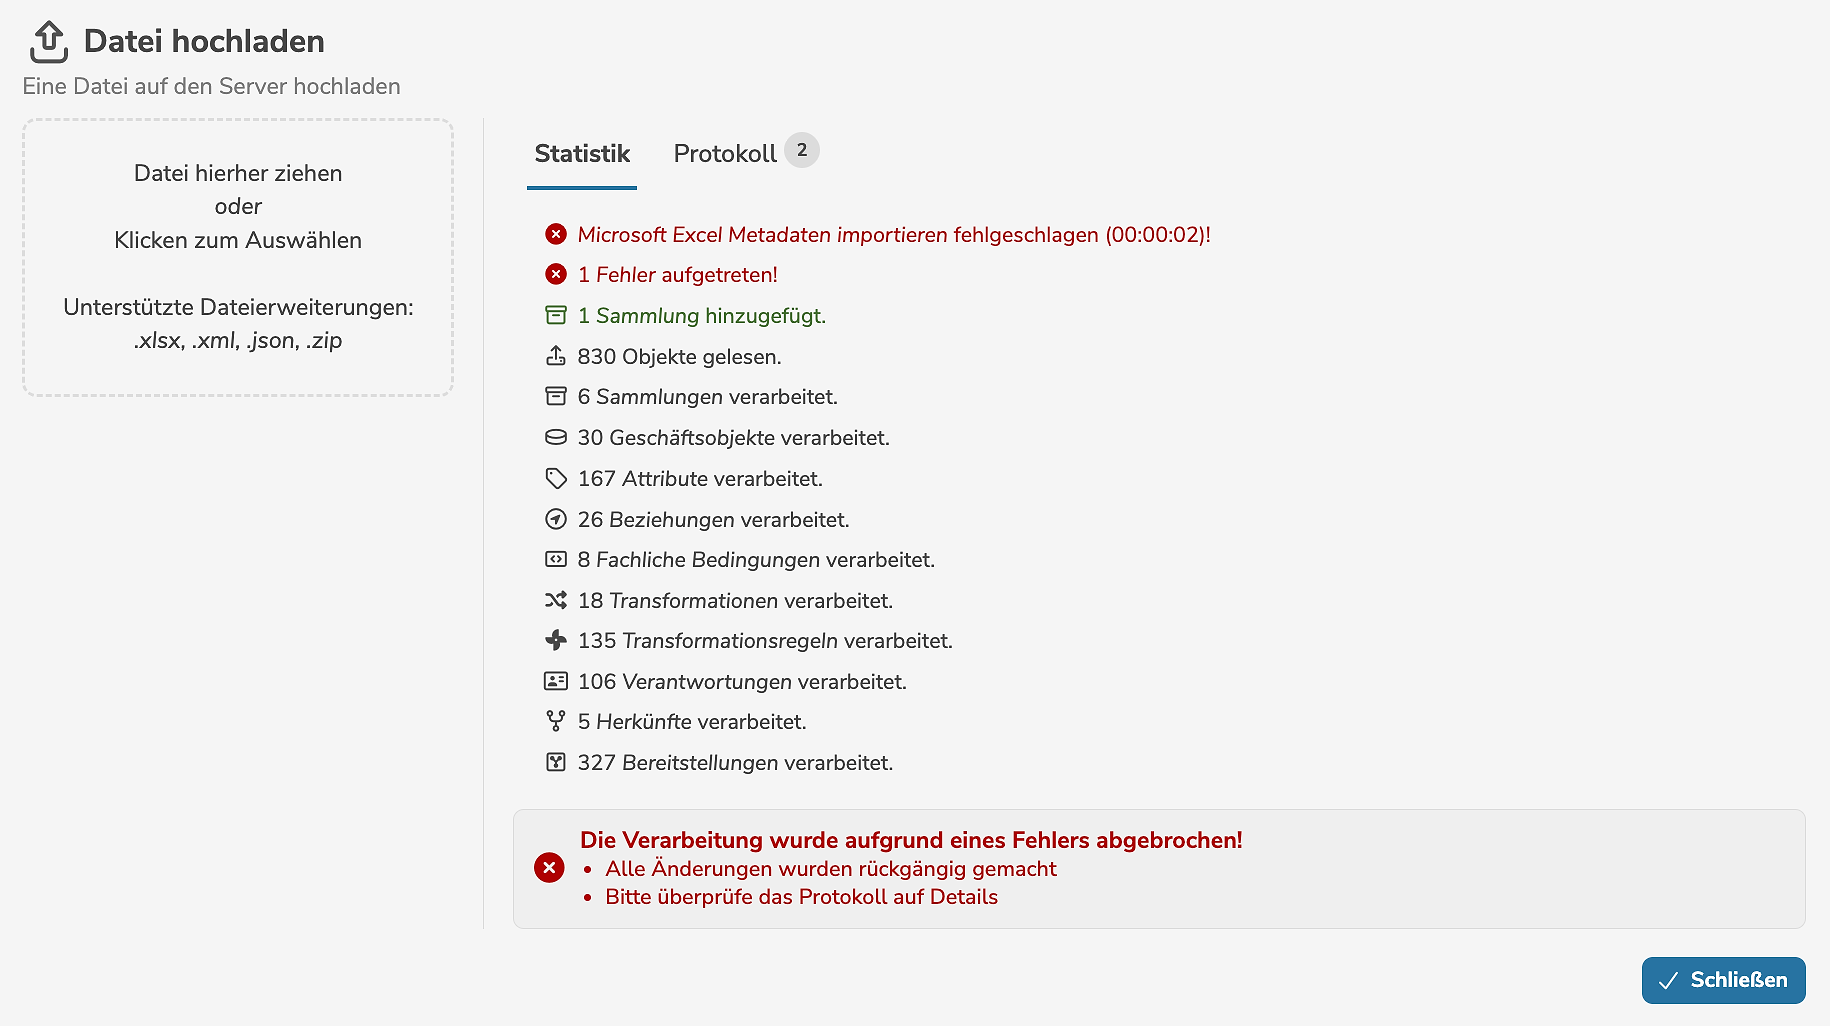Switch to the Statistik tab
This screenshot has height=1026, width=1830.
(582, 154)
